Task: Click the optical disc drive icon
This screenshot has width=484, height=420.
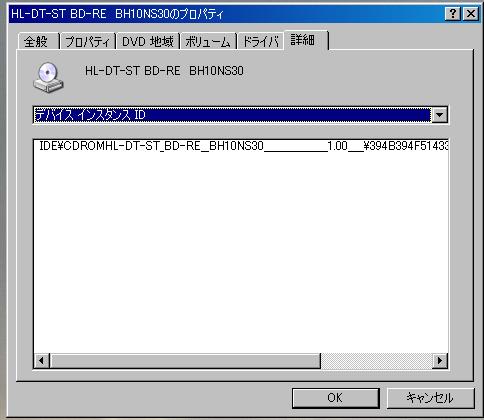Action: tap(48, 77)
